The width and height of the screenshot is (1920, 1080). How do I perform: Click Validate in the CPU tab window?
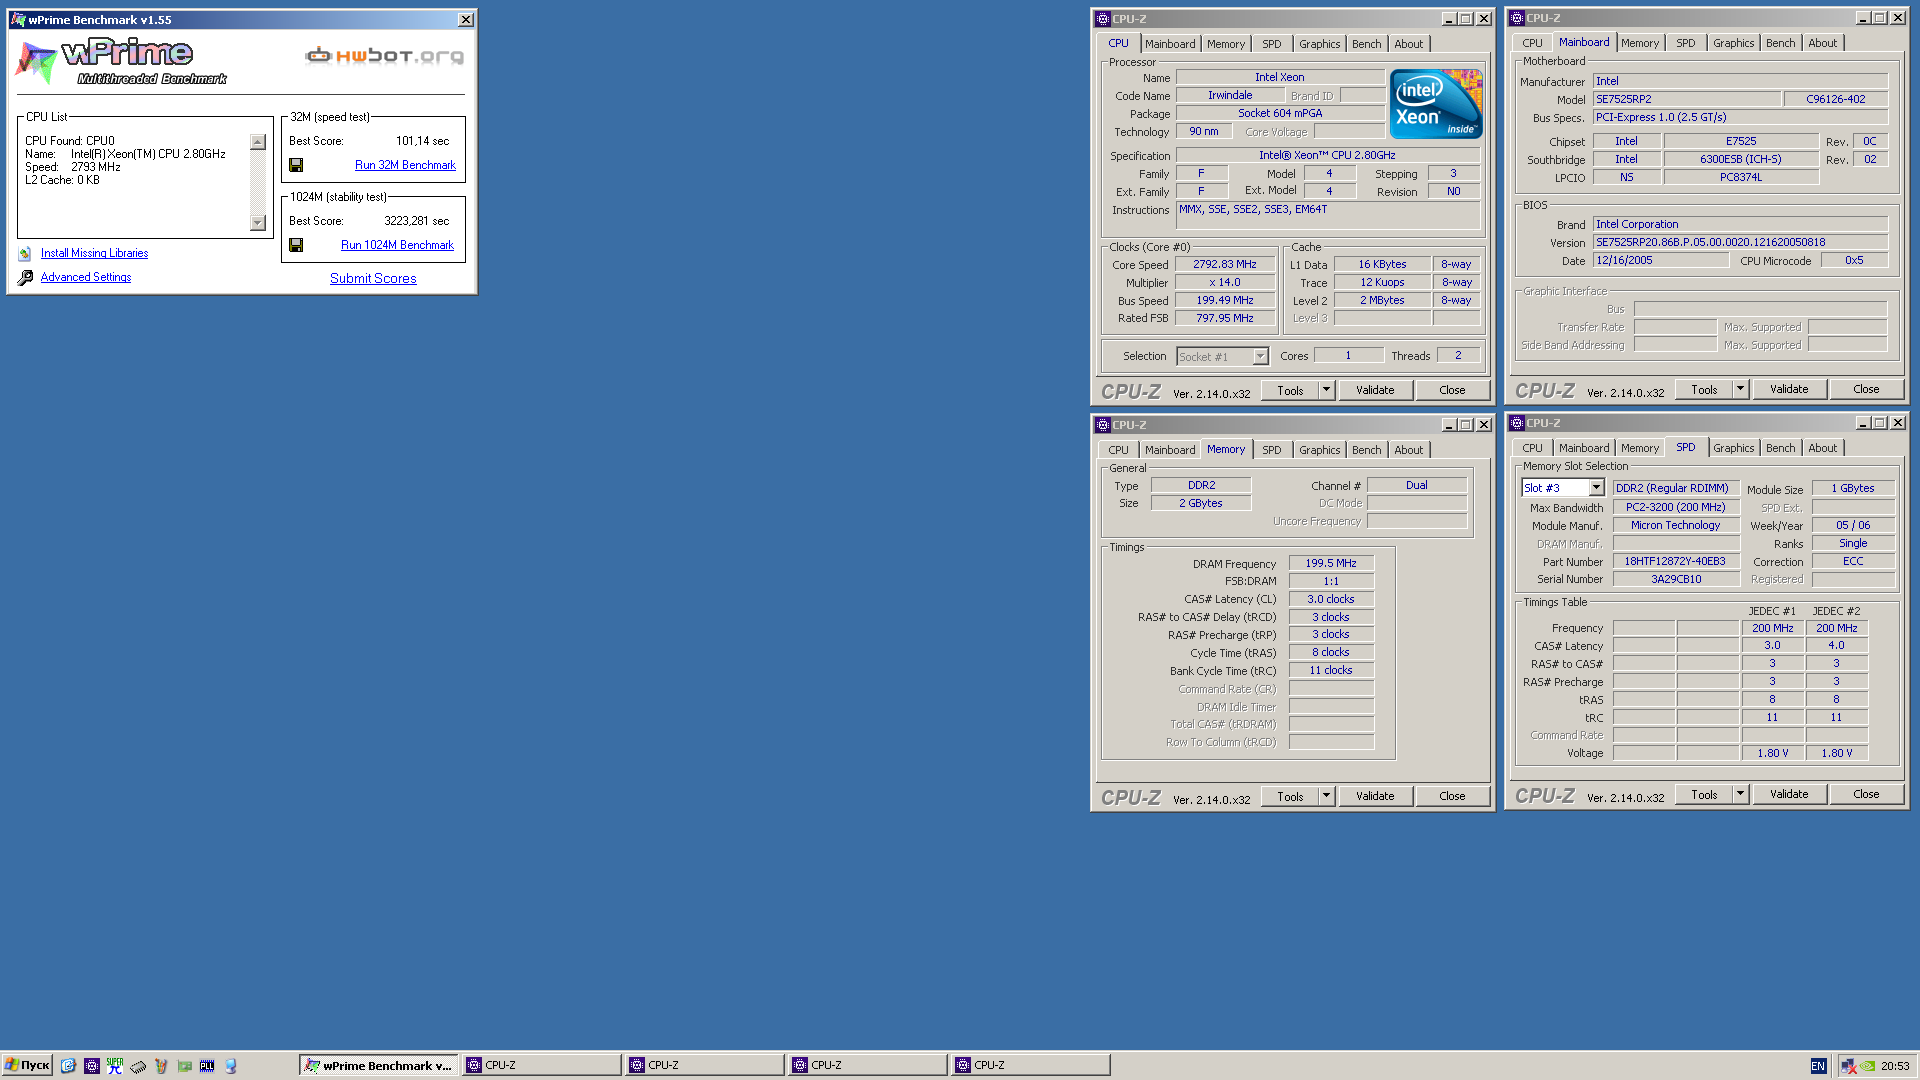click(x=1375, y=390)
